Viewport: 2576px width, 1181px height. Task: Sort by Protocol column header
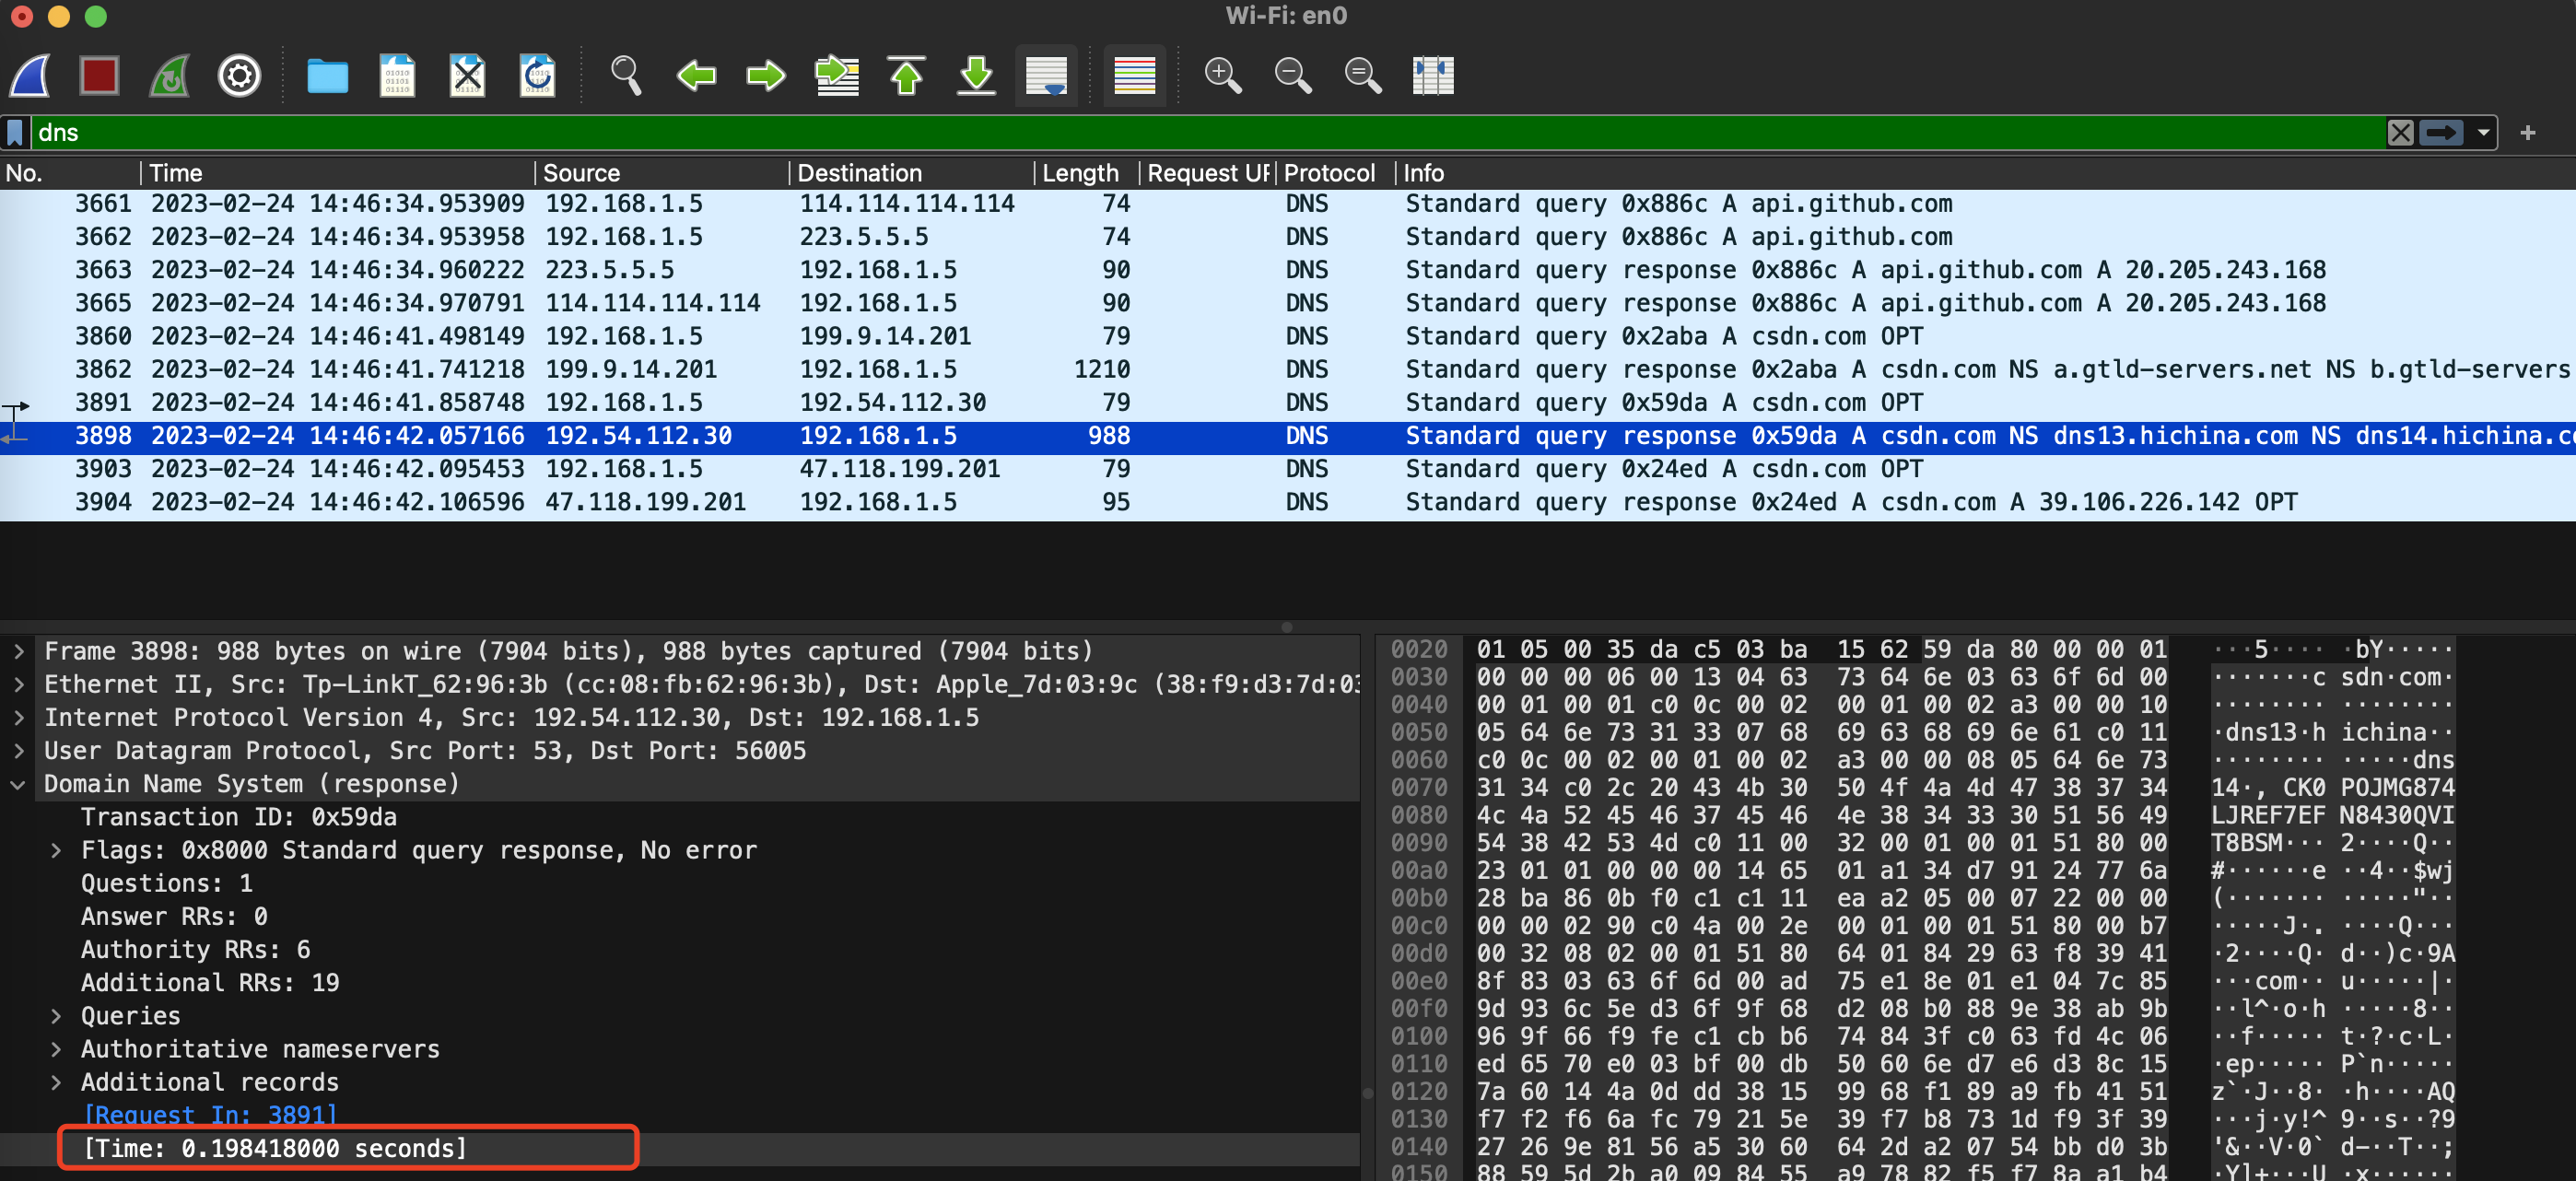click(1333, 173)
